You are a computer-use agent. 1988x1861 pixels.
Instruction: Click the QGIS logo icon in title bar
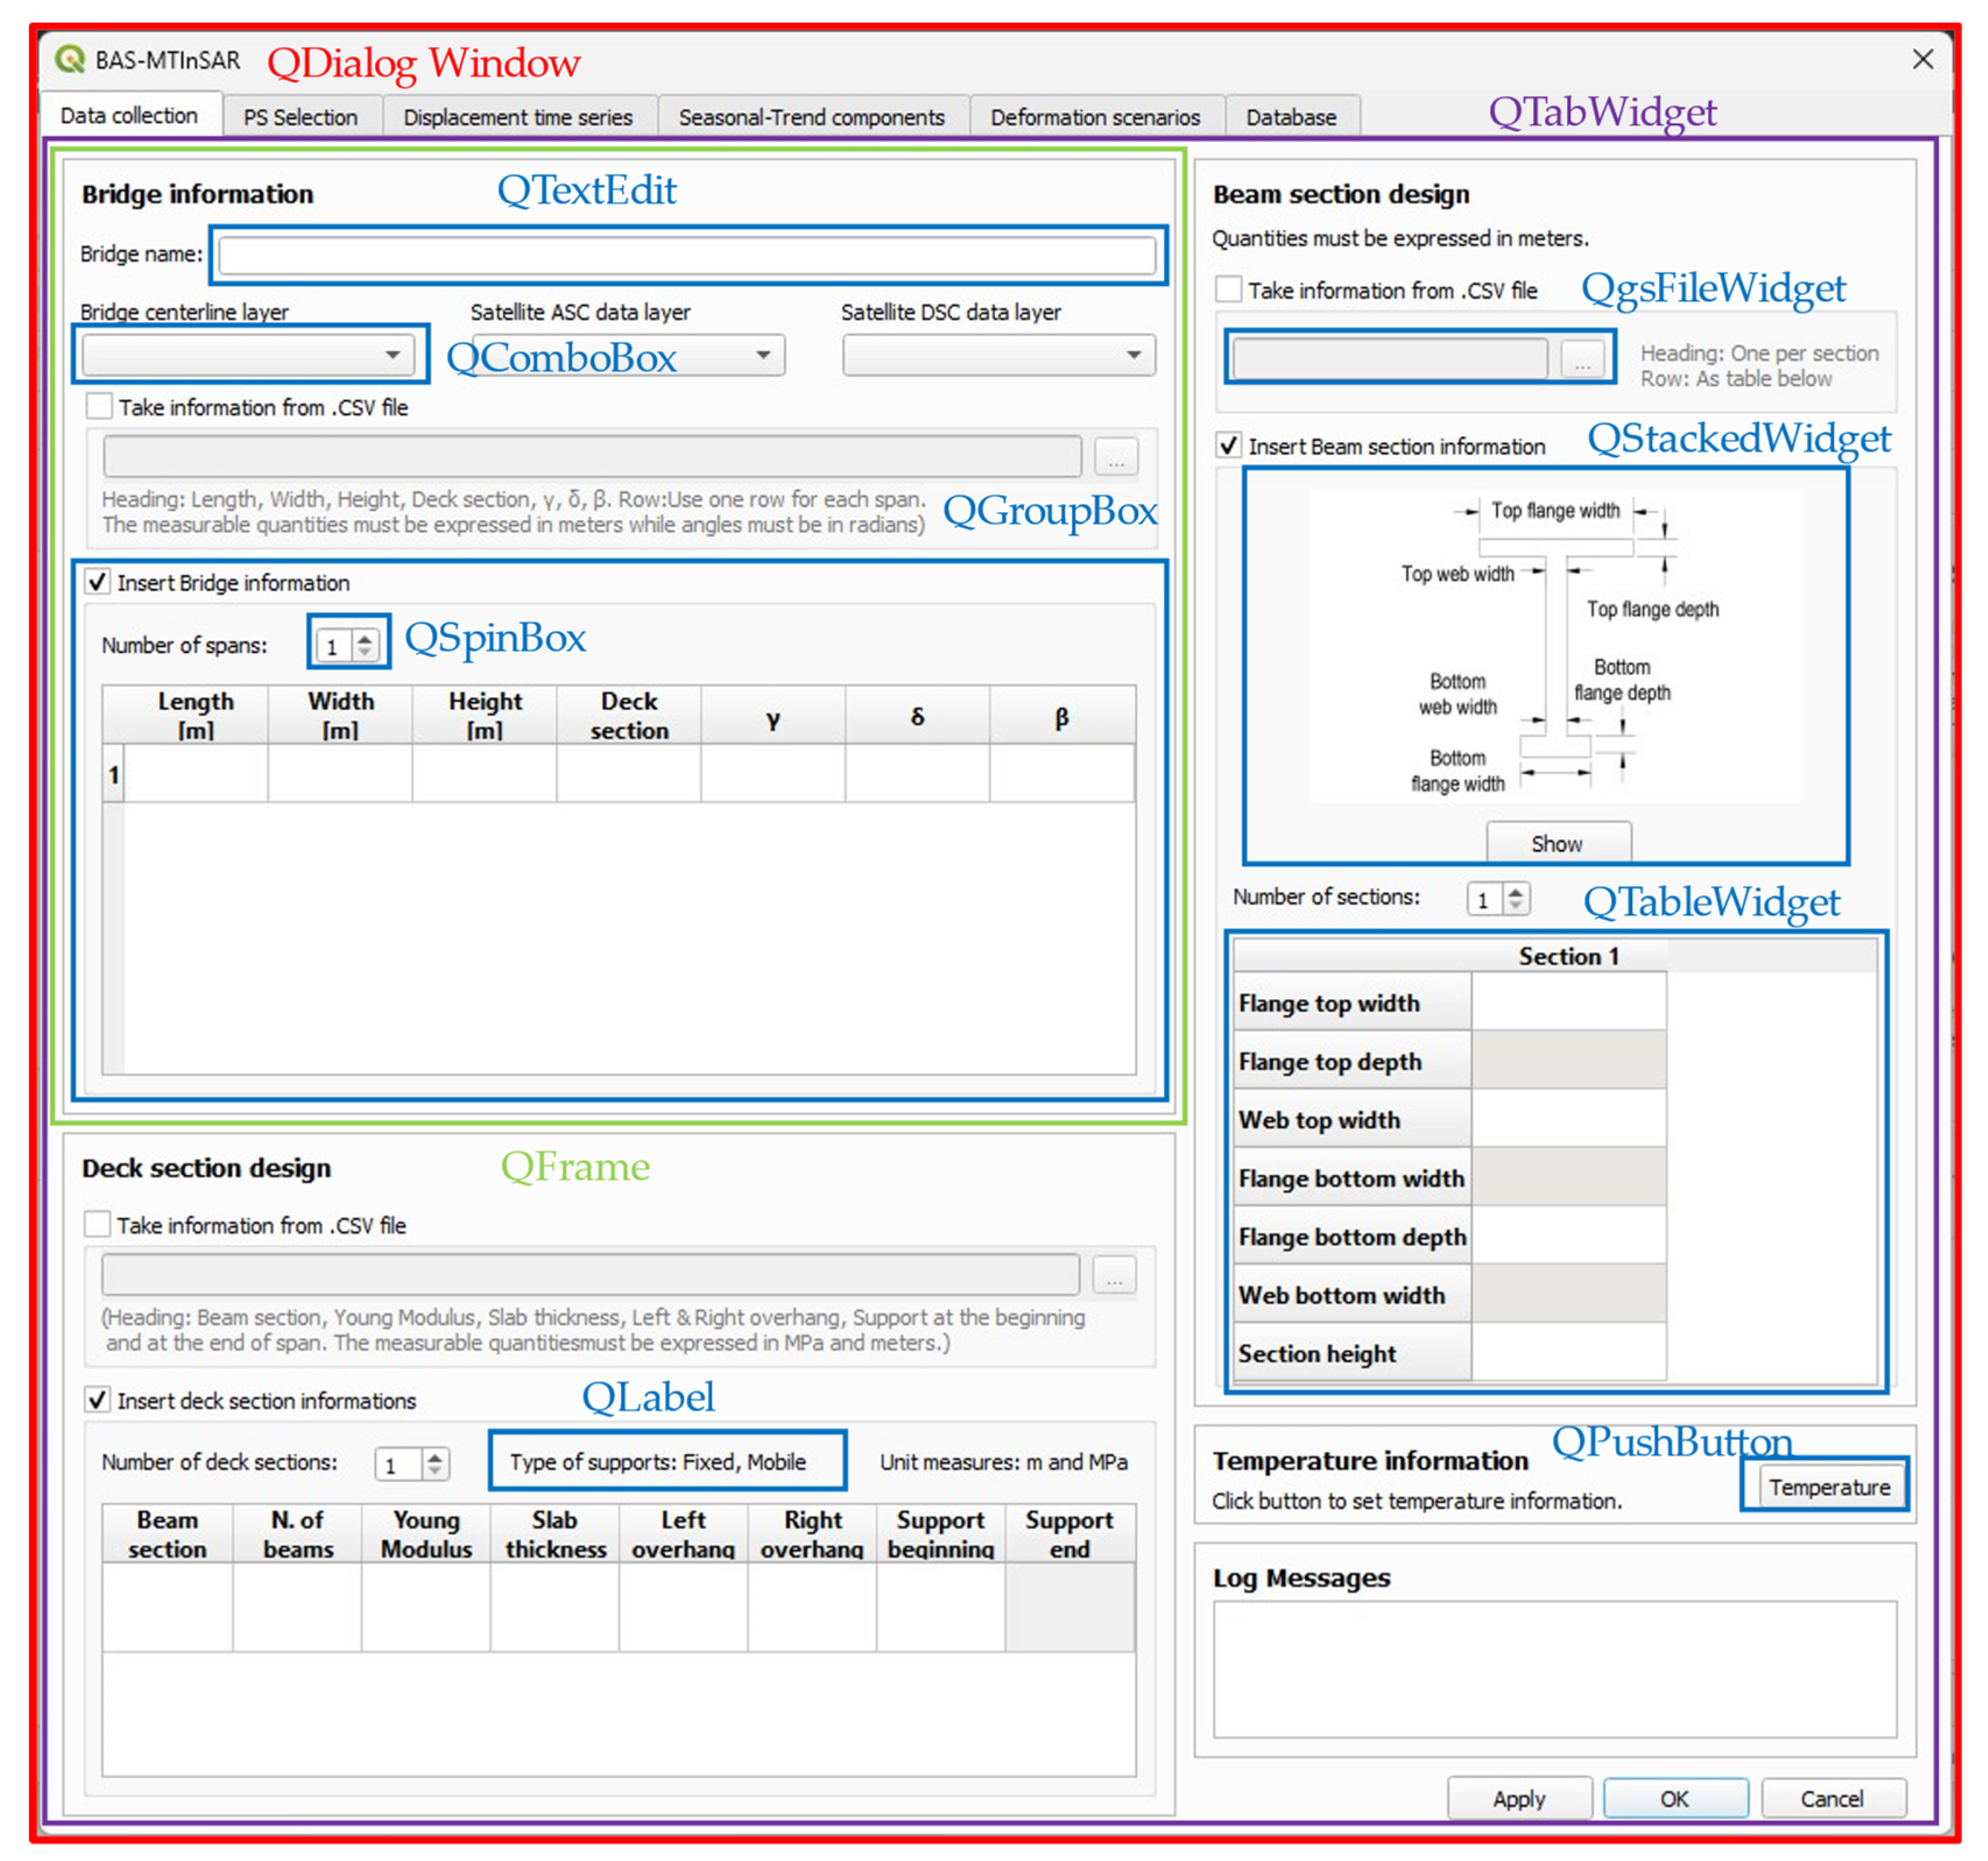70,59
